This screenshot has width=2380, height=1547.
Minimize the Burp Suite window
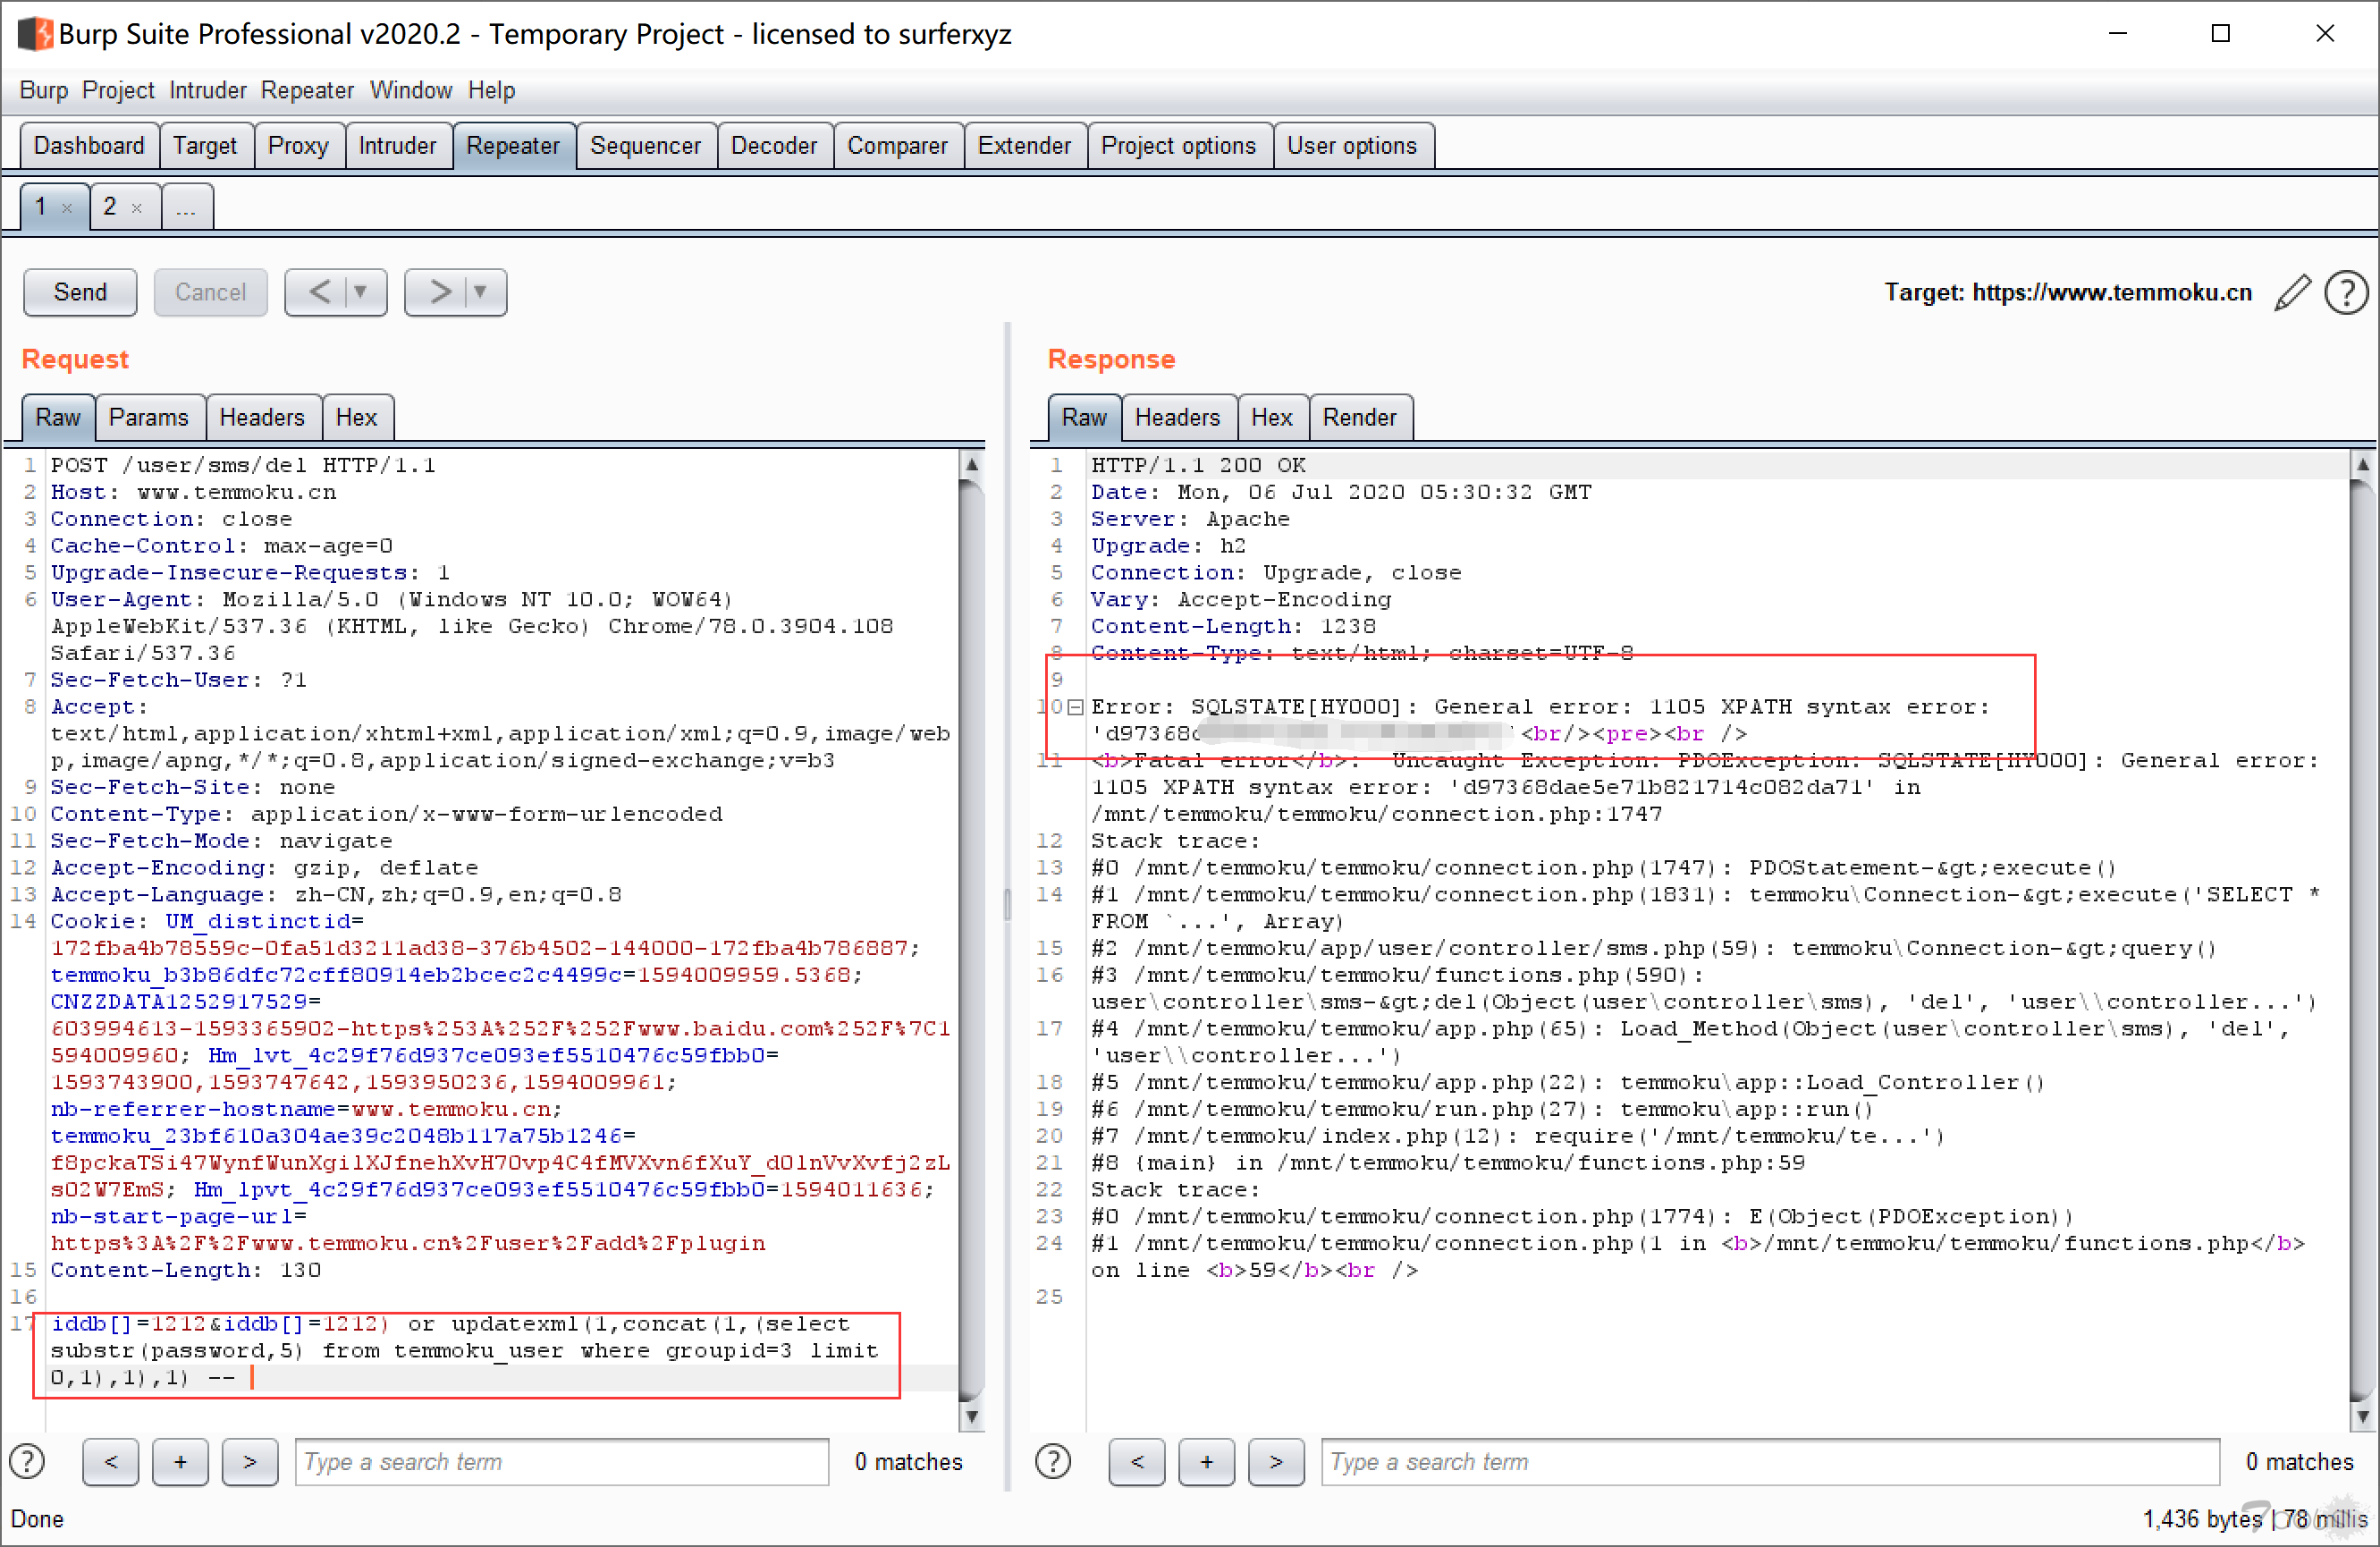[2117, 34]
